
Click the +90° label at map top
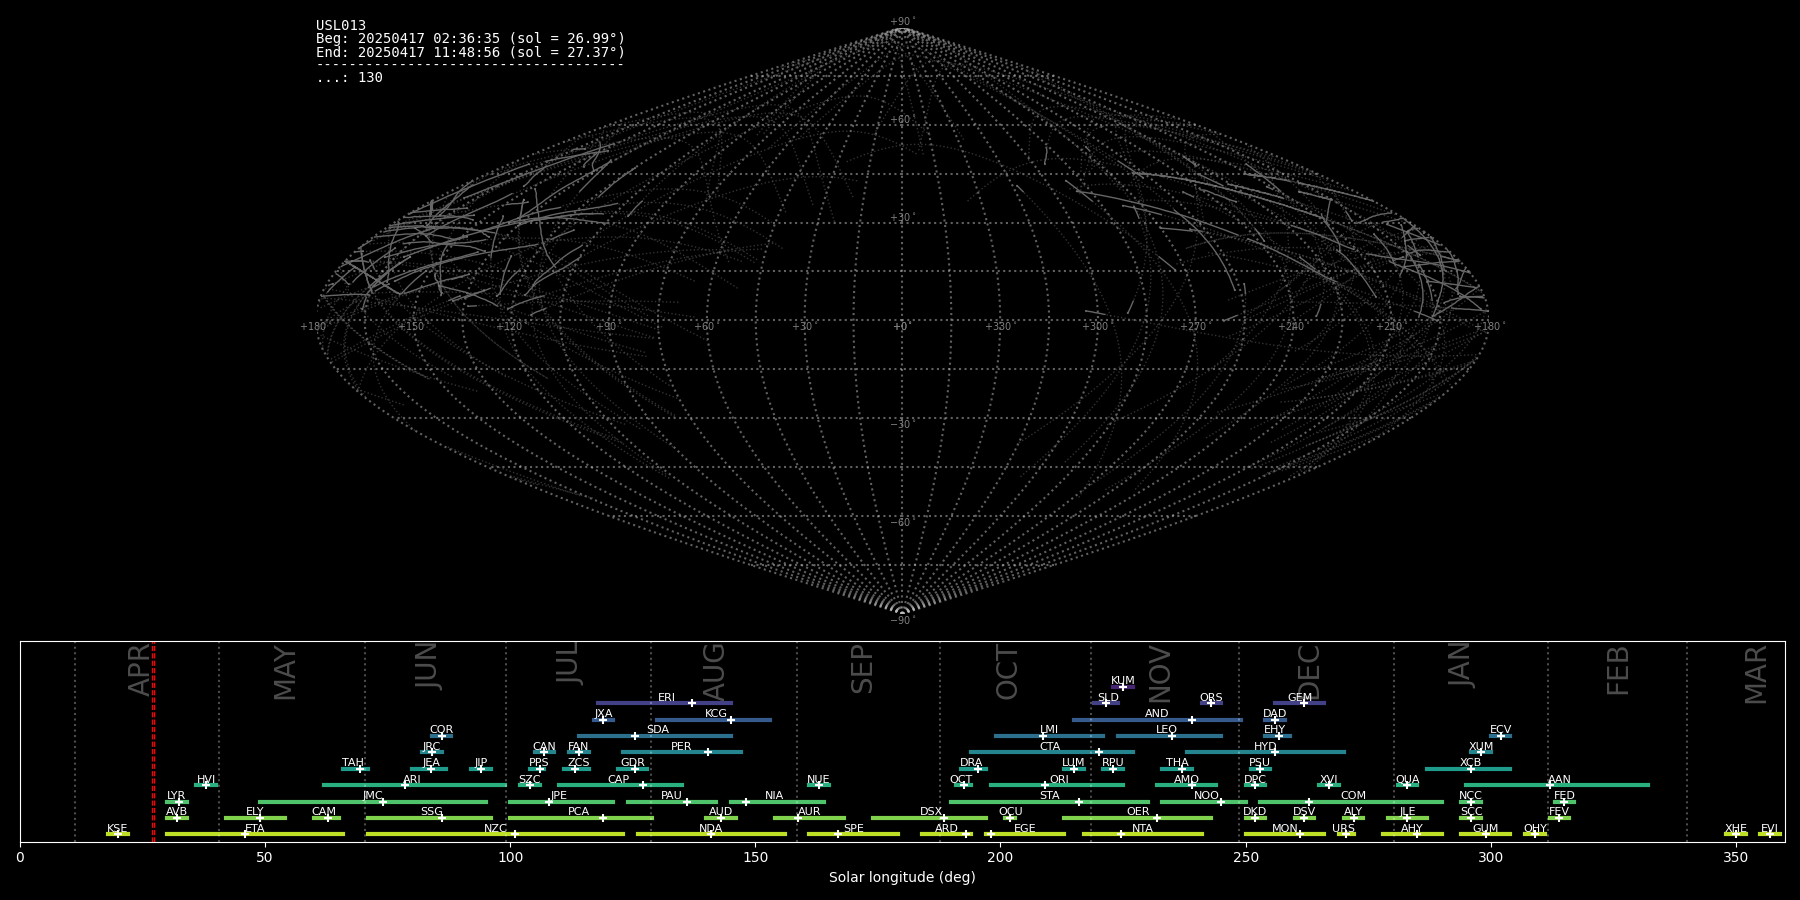tap(902, 22)
